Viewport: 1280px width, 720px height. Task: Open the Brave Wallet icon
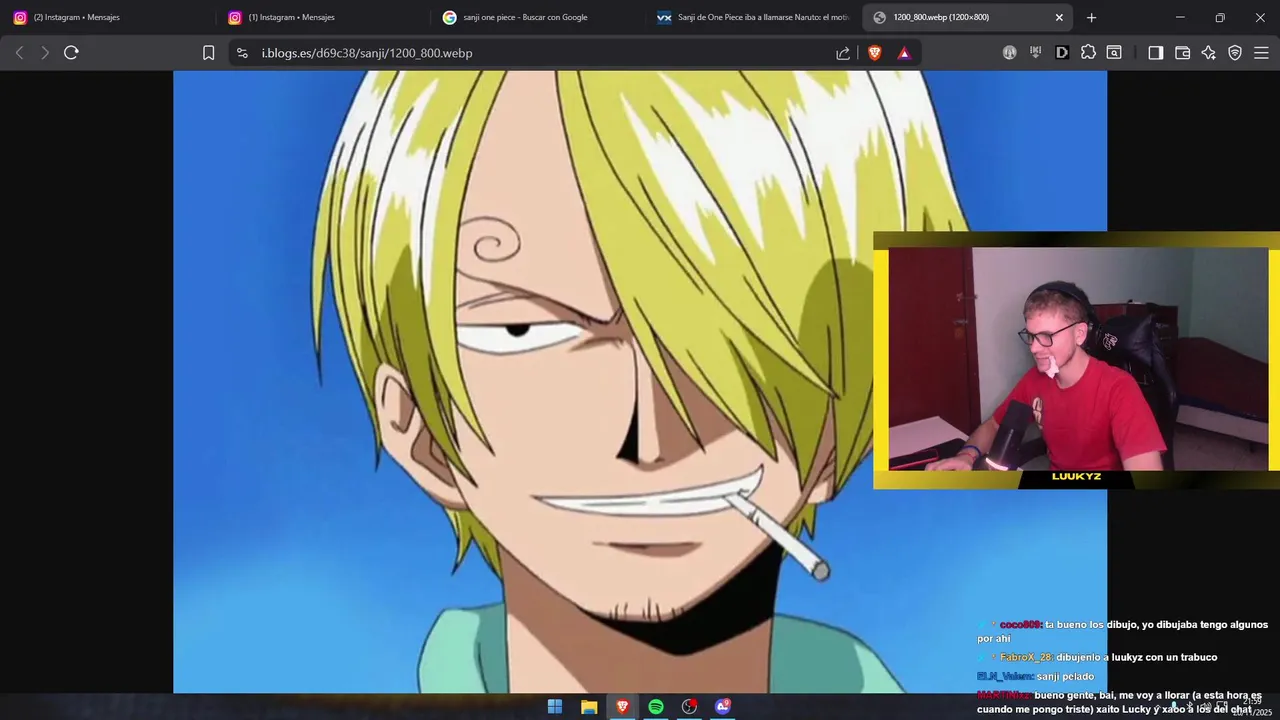tap(1182, 53)
